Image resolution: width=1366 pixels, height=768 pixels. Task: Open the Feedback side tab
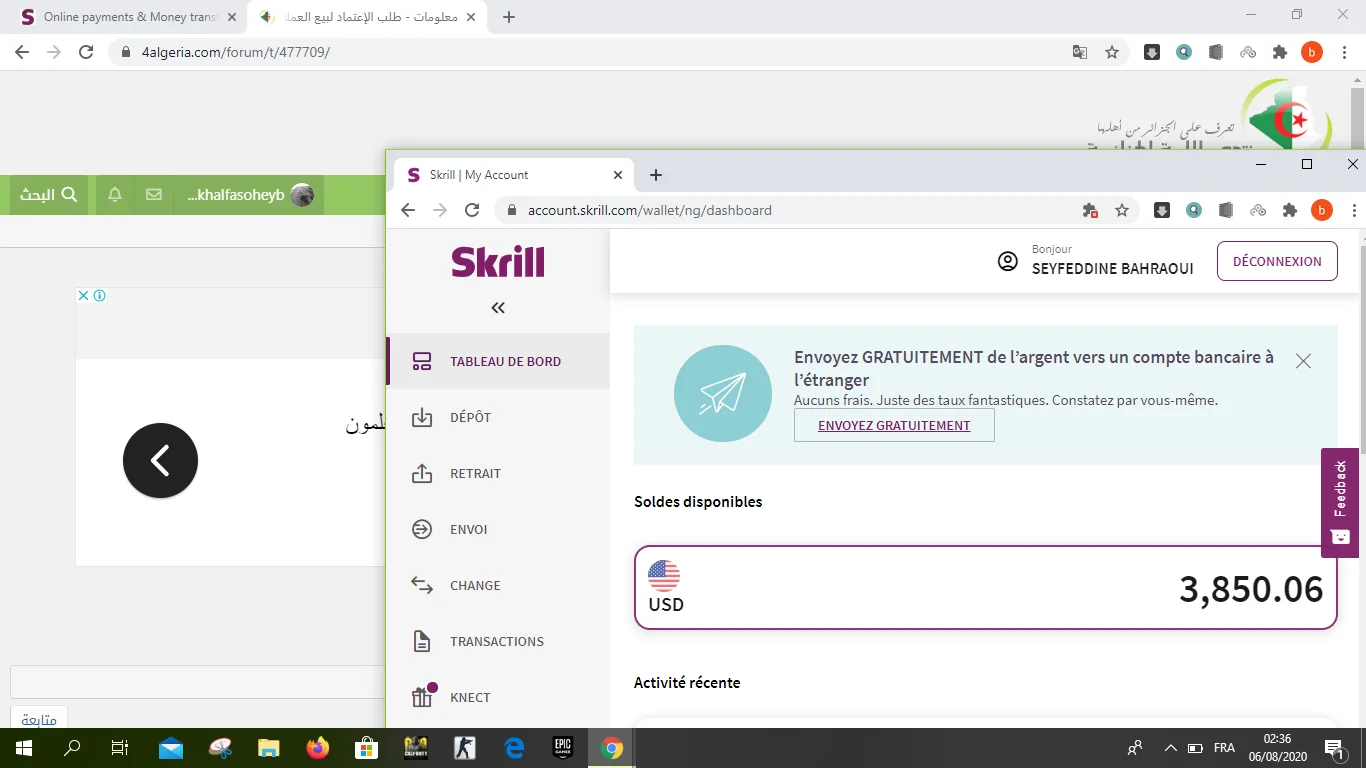[x=1340, y=502]
